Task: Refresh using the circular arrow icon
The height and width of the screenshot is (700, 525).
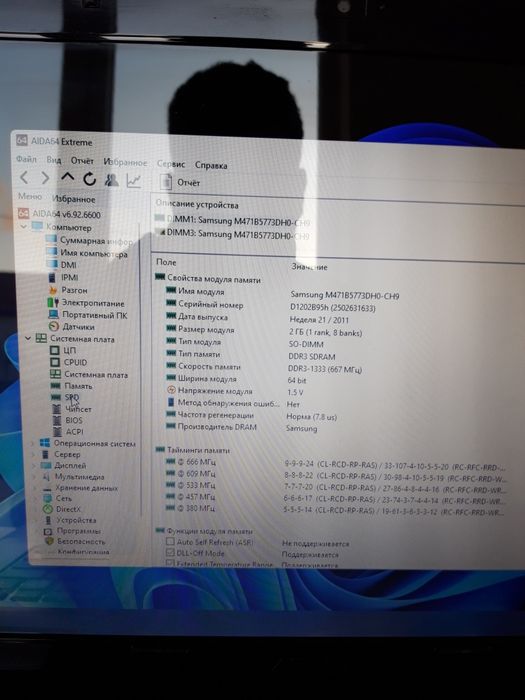Action: coord(89,179)
